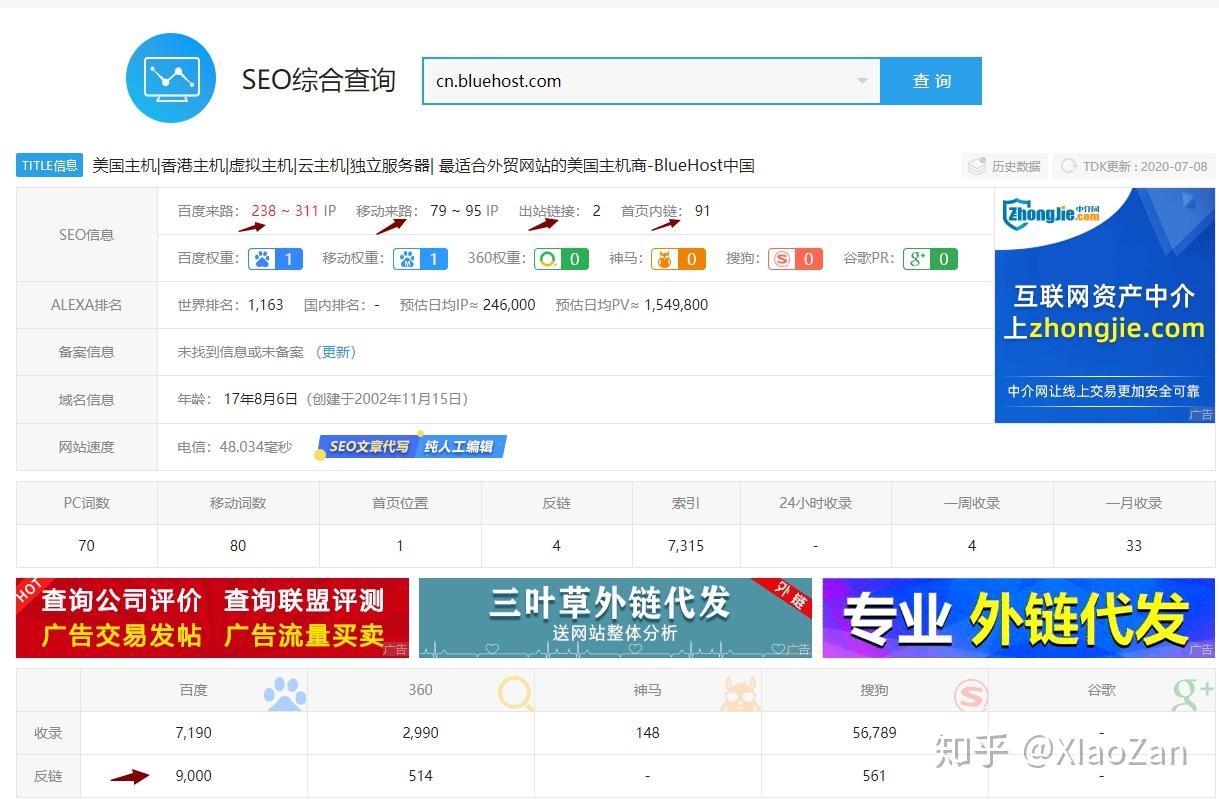Click the 网站速度 row label
This screenshot has height=800, width=1219.
[87, 447]
